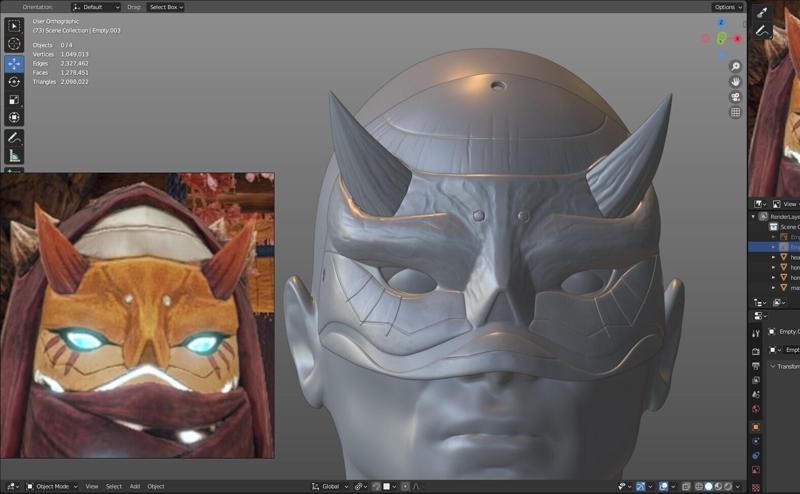The height and width of the screenshot is (494, 800).
Task: Choose the Move tool
Action: pyautogui.click(x=14, y=64)
